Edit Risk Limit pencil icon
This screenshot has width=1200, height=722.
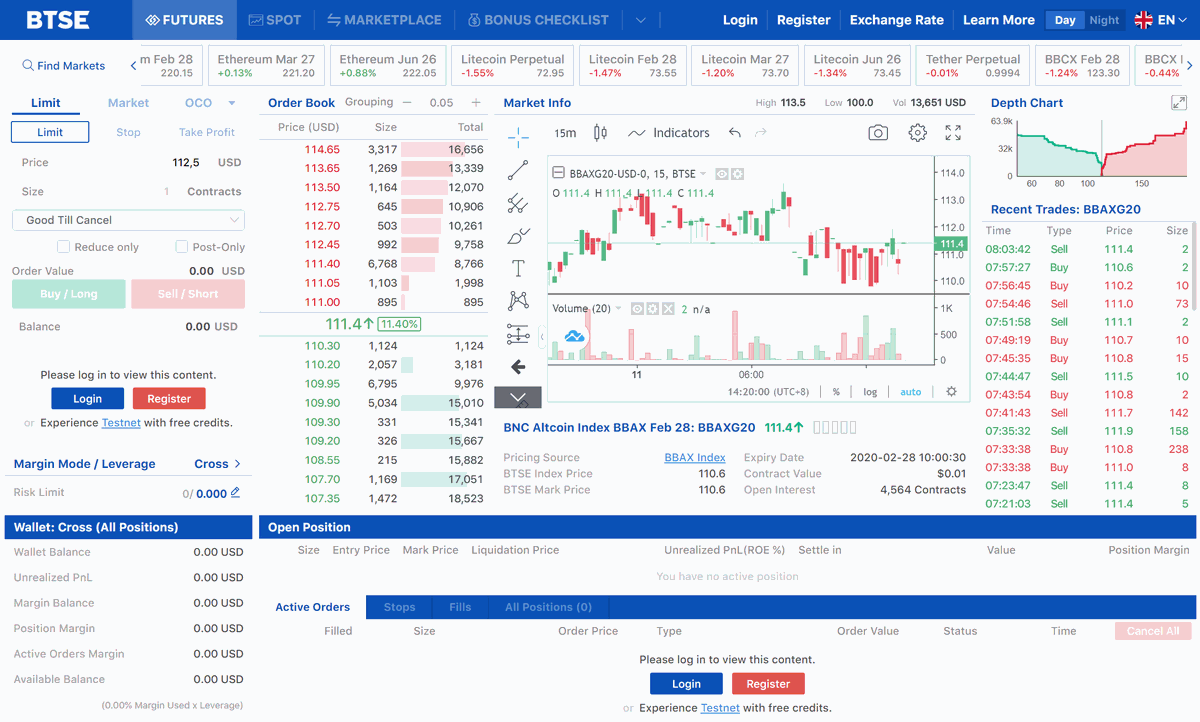(x=235, y=493)
